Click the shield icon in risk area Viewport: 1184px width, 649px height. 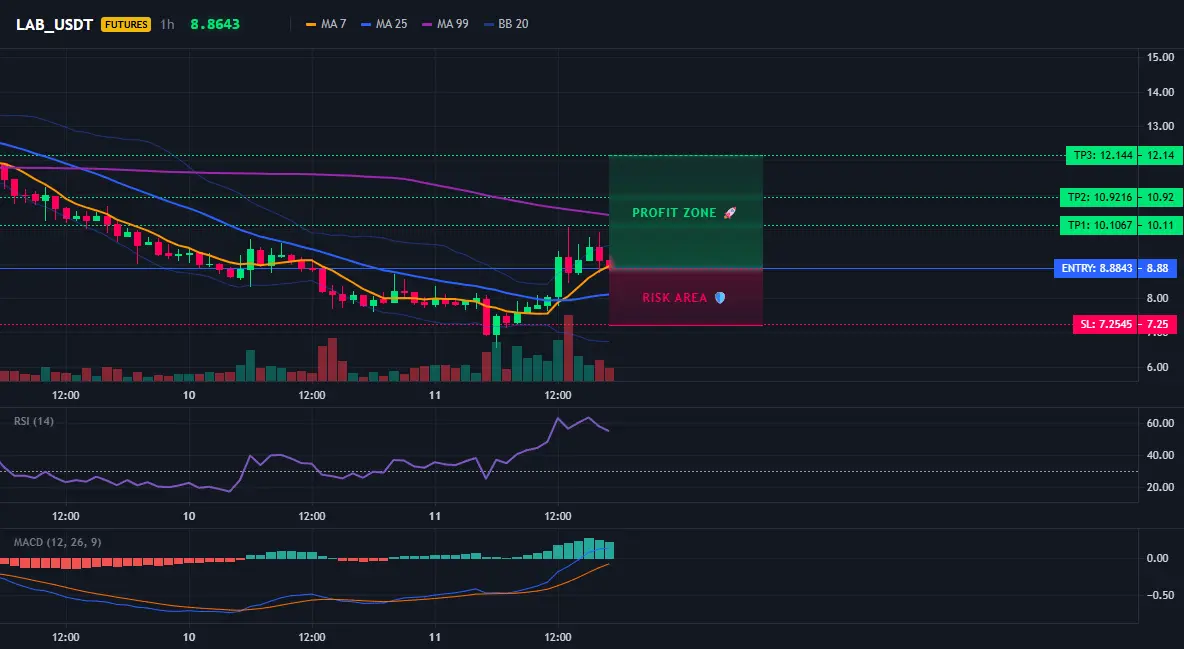[x=720, y=298]
